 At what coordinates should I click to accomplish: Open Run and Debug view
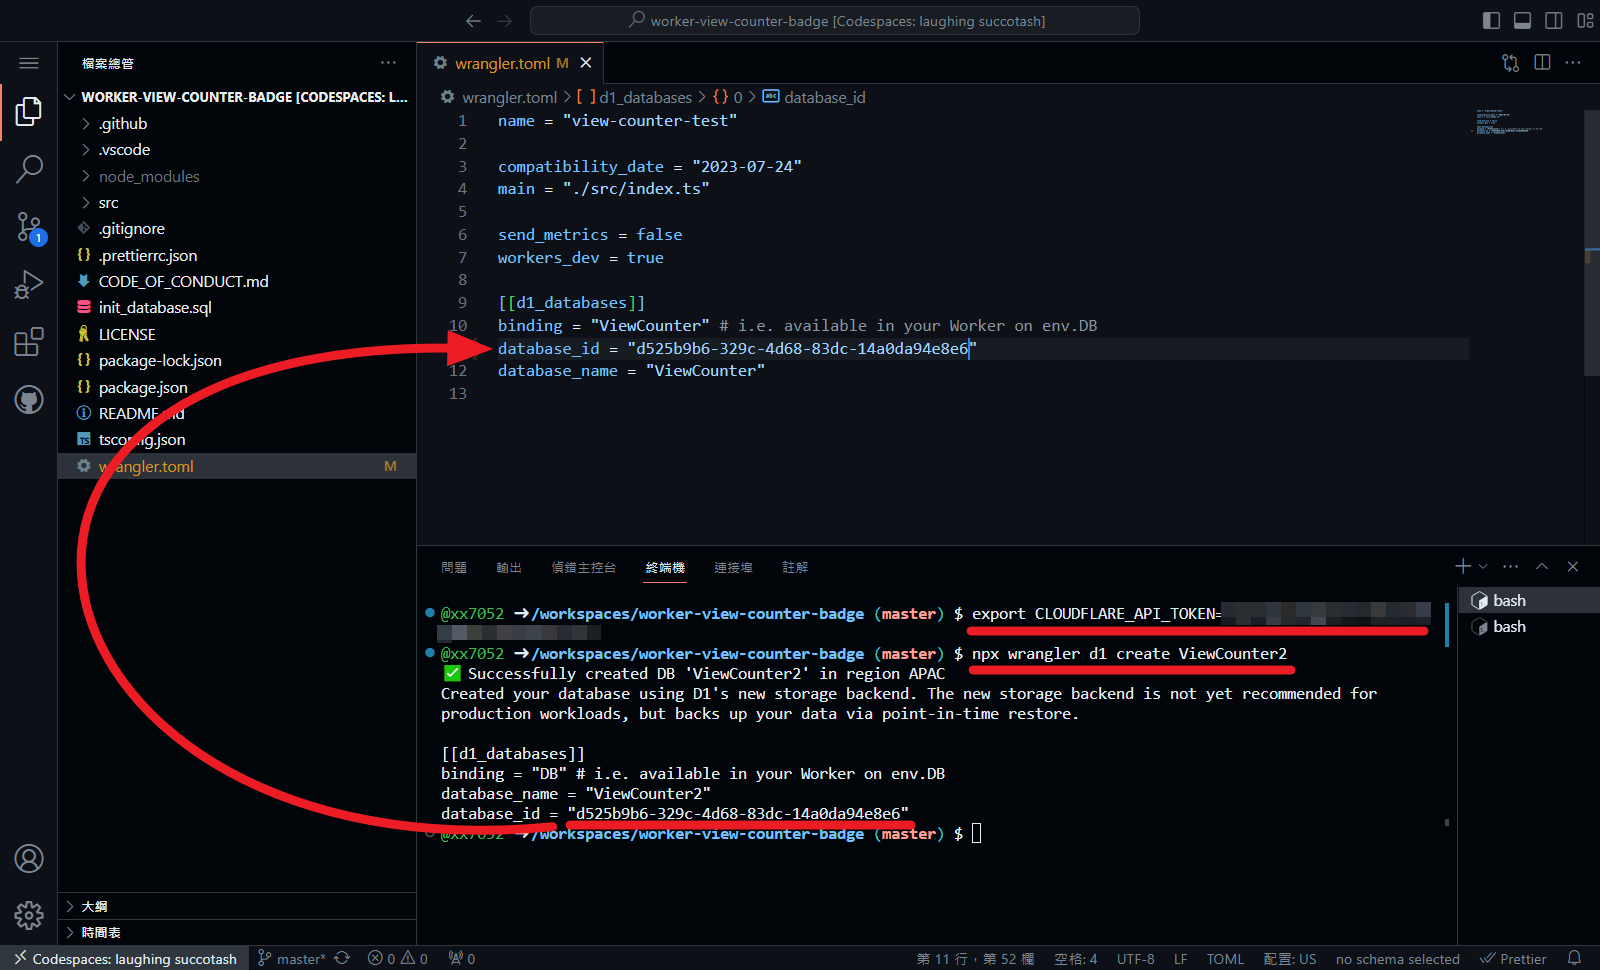pos(29,285)
